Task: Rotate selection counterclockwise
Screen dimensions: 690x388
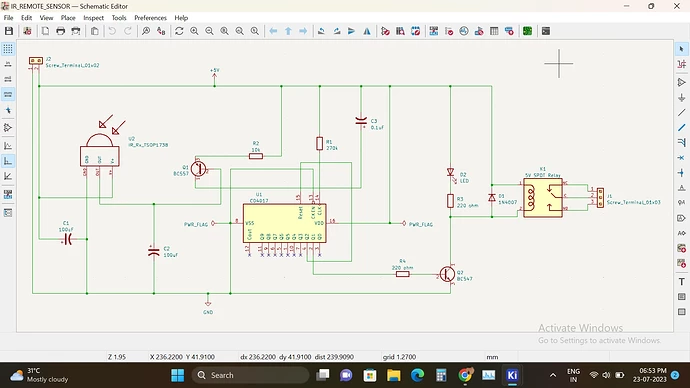Action: pos(321,31)
